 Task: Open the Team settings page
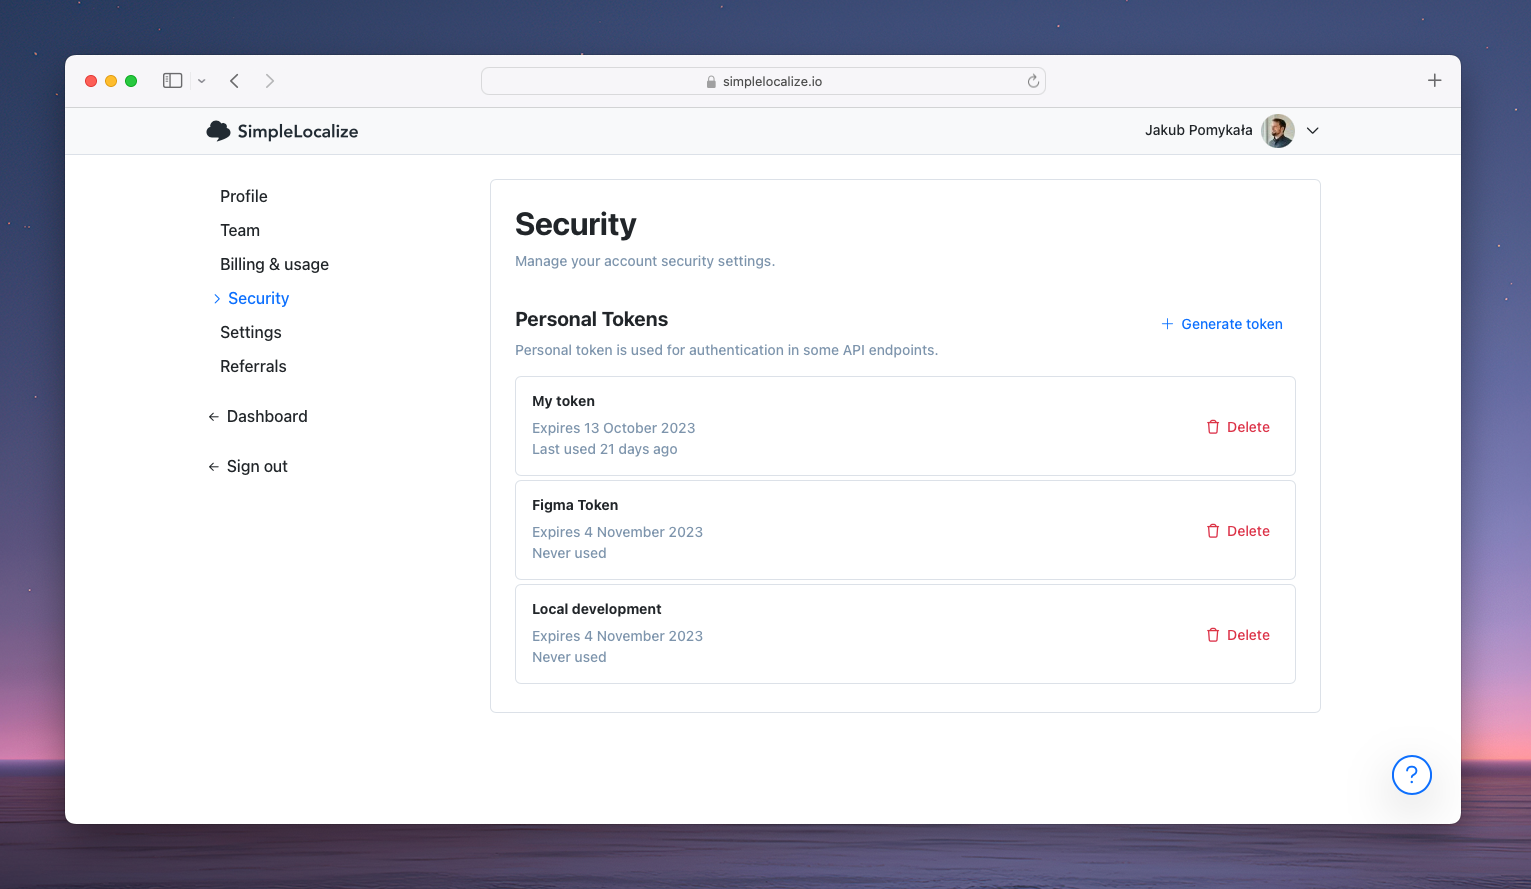pyautogui.click(x=240, y=230)
